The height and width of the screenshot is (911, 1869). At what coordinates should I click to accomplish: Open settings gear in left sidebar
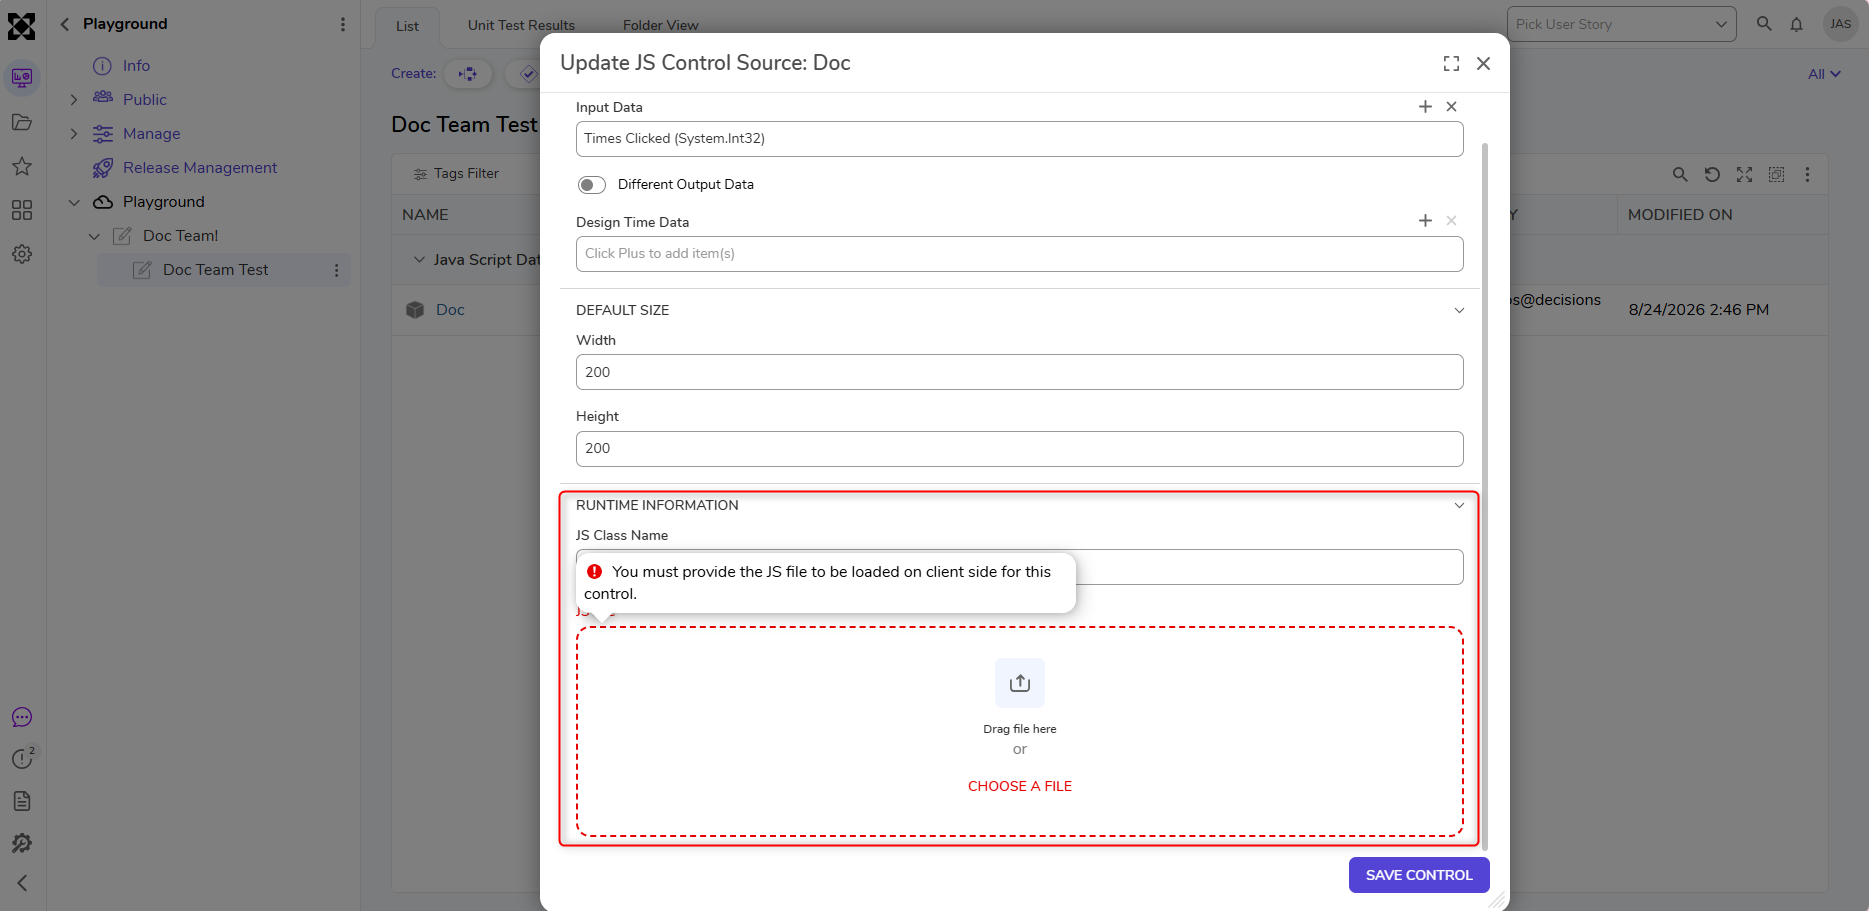(x=22, y=254)
